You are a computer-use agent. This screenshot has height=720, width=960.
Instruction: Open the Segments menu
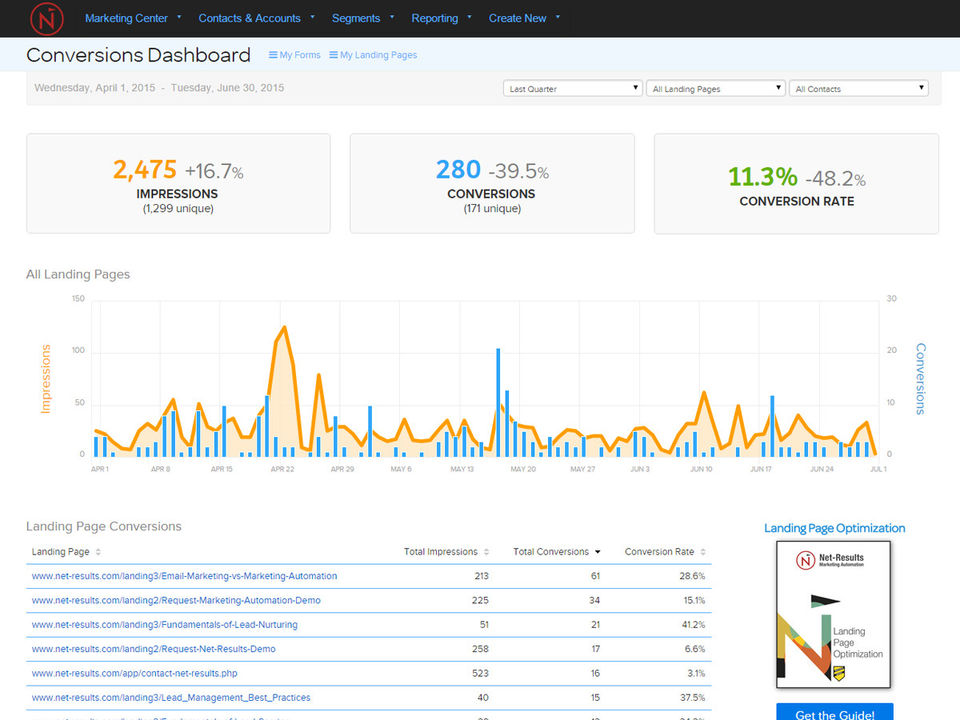362,18
